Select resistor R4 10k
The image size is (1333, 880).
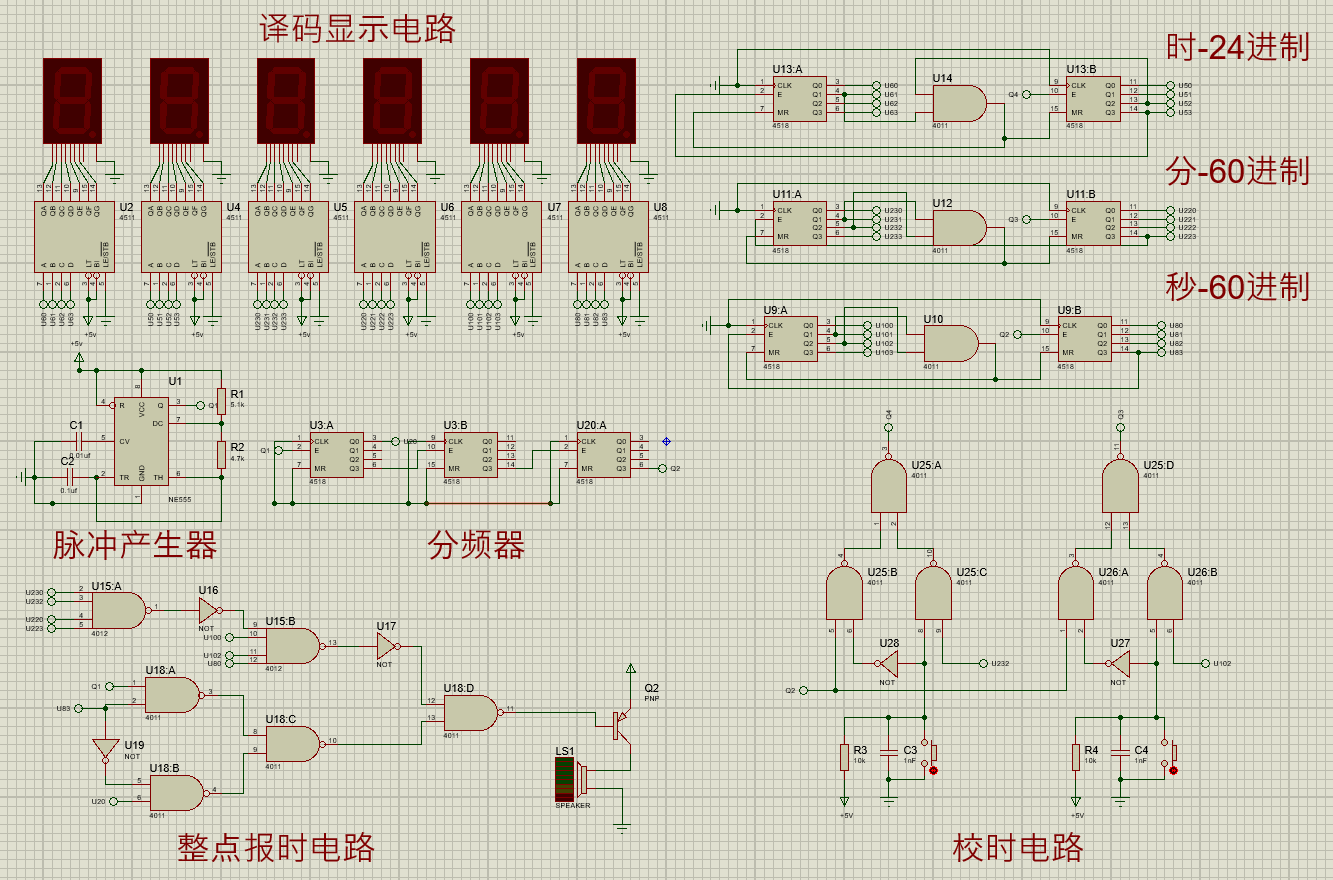(1076, 757)
